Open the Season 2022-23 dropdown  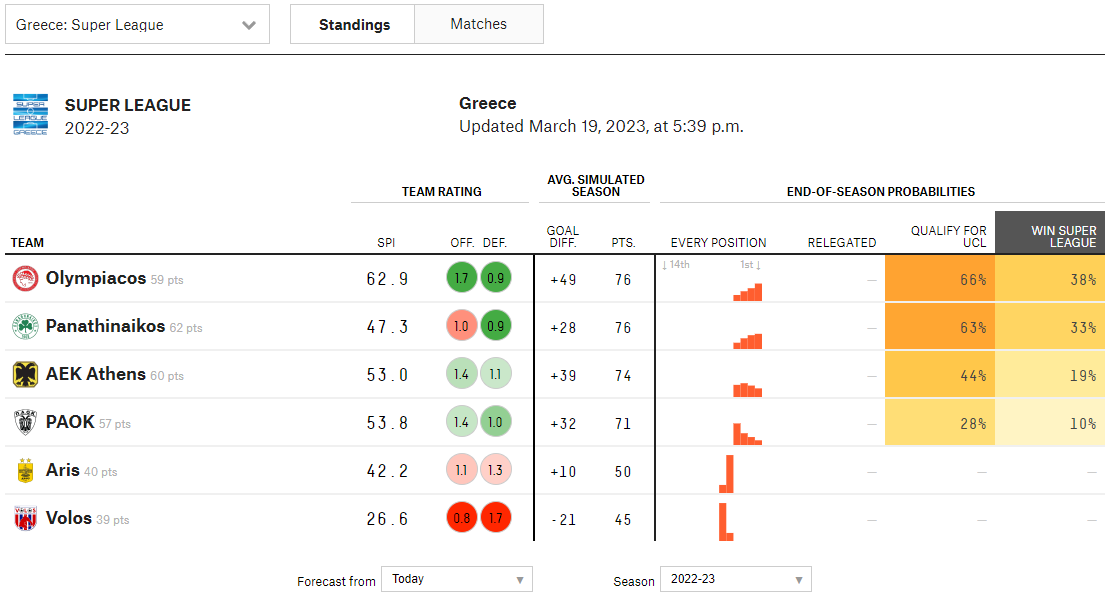[x=736, y=579]
